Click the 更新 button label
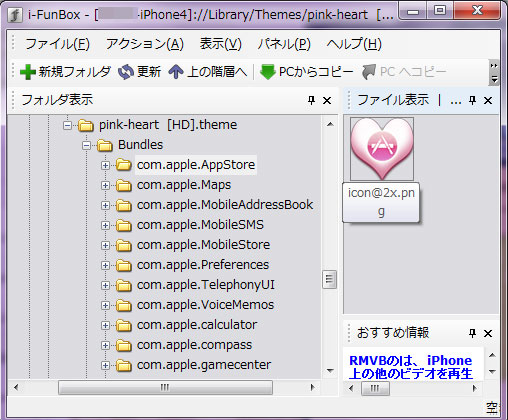This screenshot has height=420, width=508. (x=149, y=72)
